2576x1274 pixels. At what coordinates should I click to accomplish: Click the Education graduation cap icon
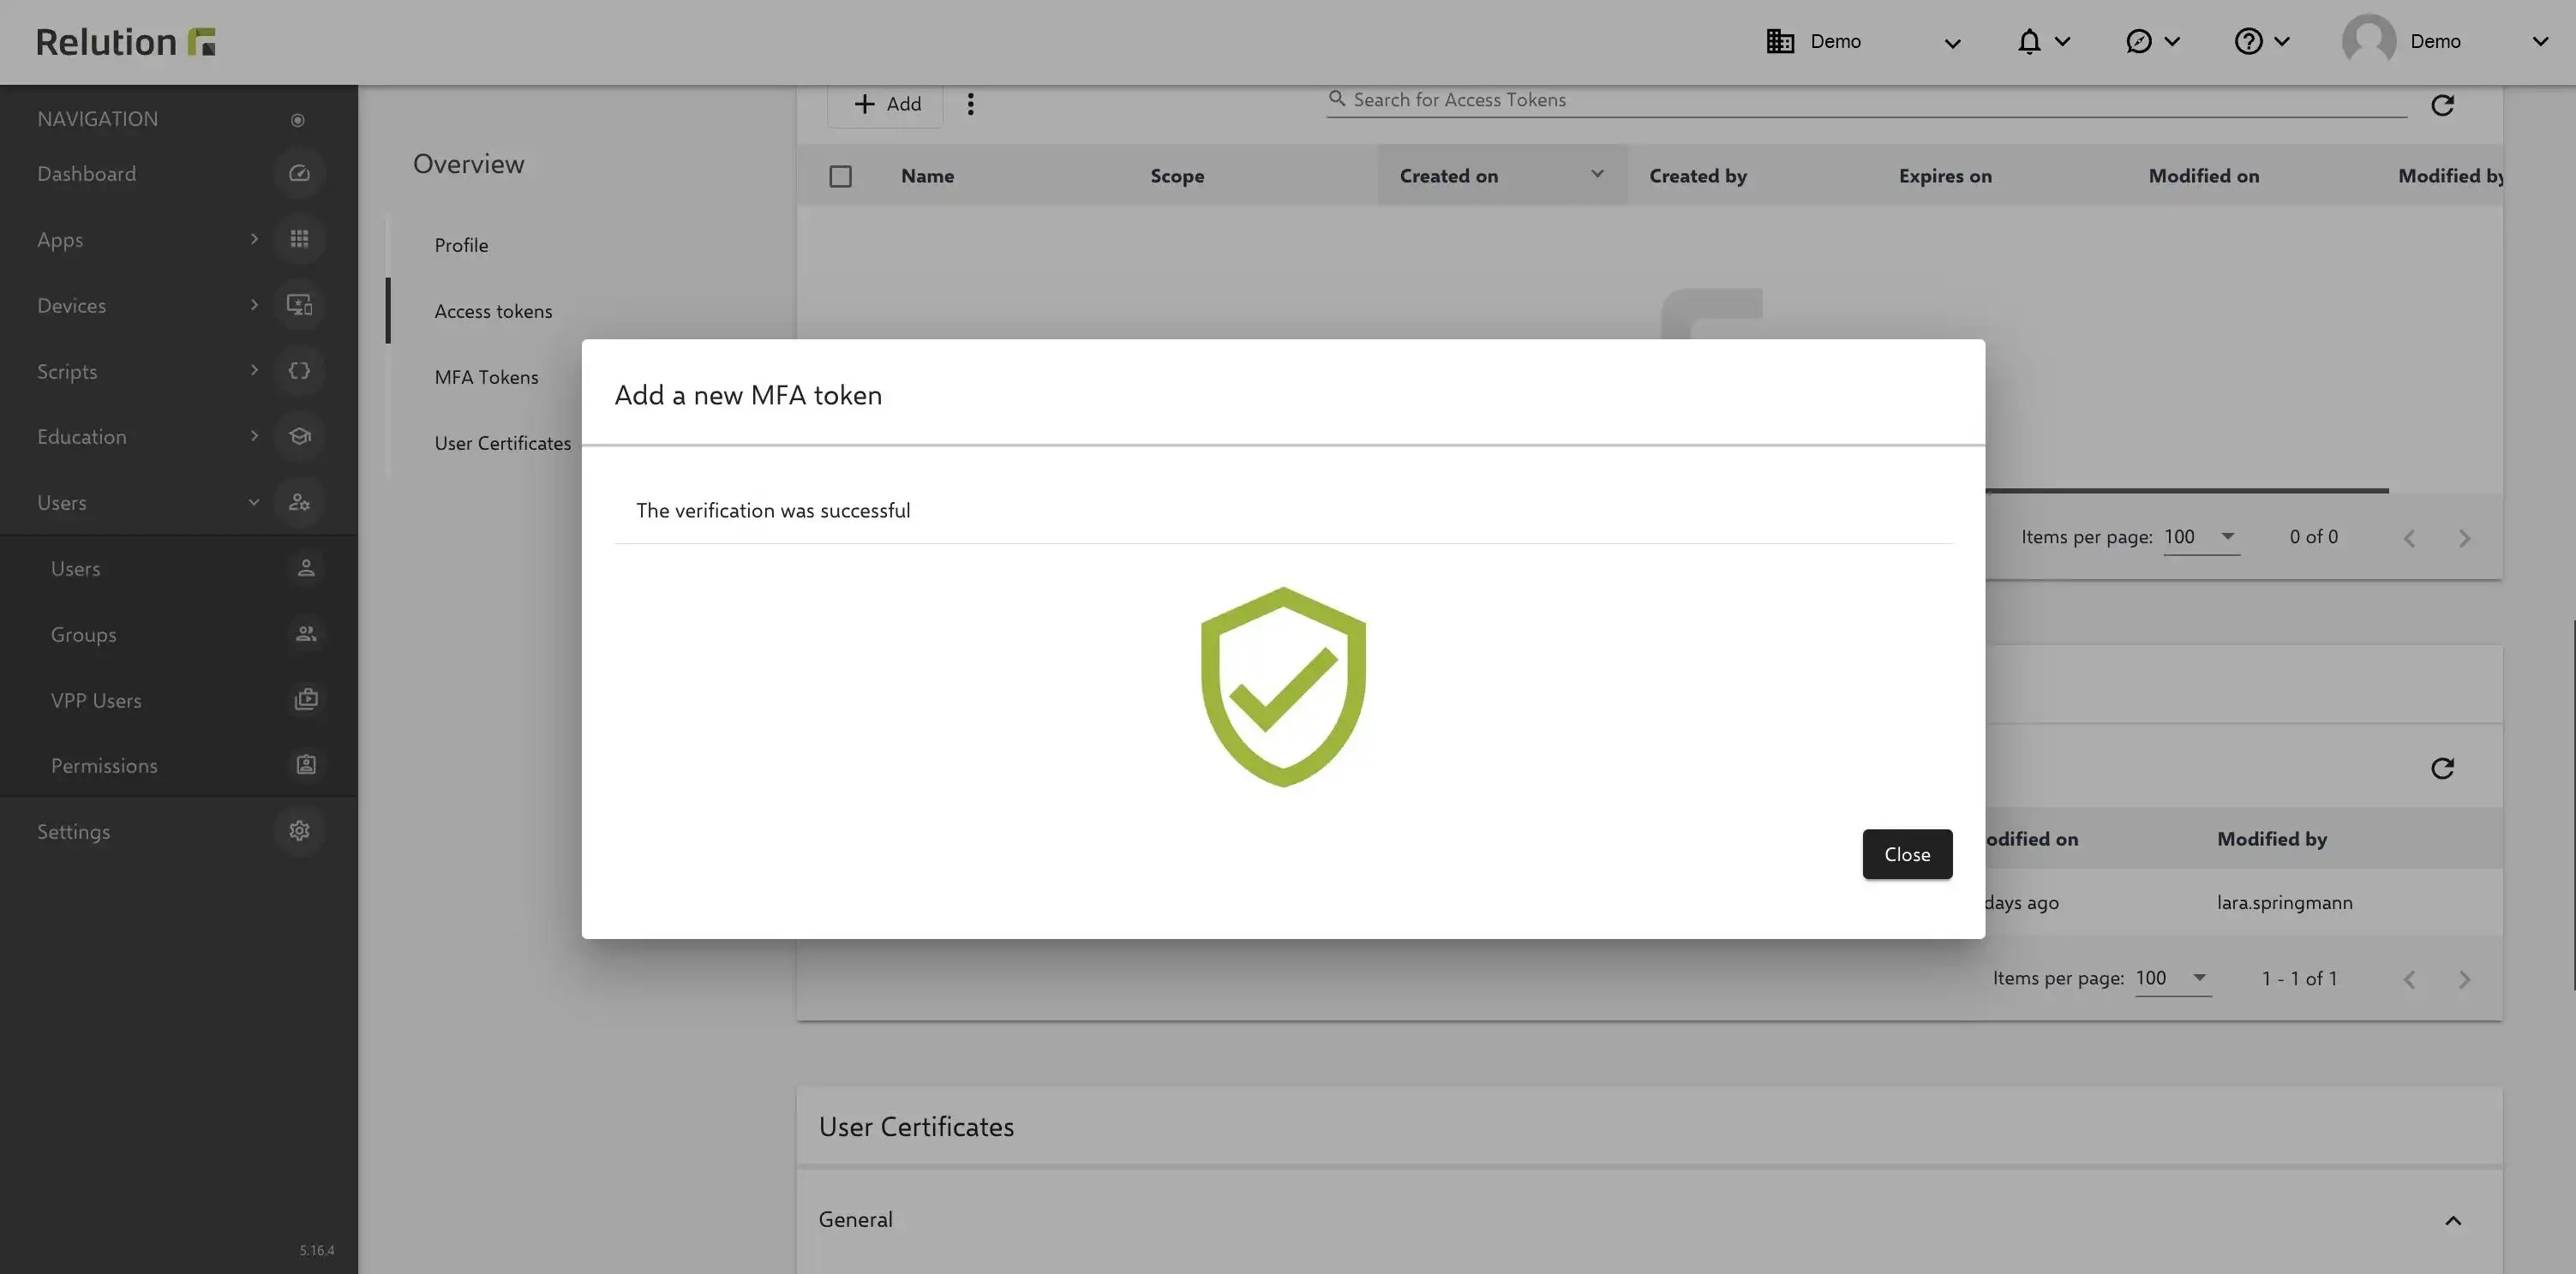pyautogui.click(x=299, y=436)
